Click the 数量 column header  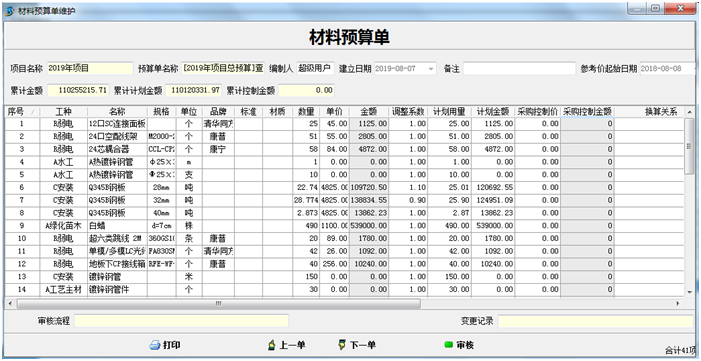coord(306,111)
